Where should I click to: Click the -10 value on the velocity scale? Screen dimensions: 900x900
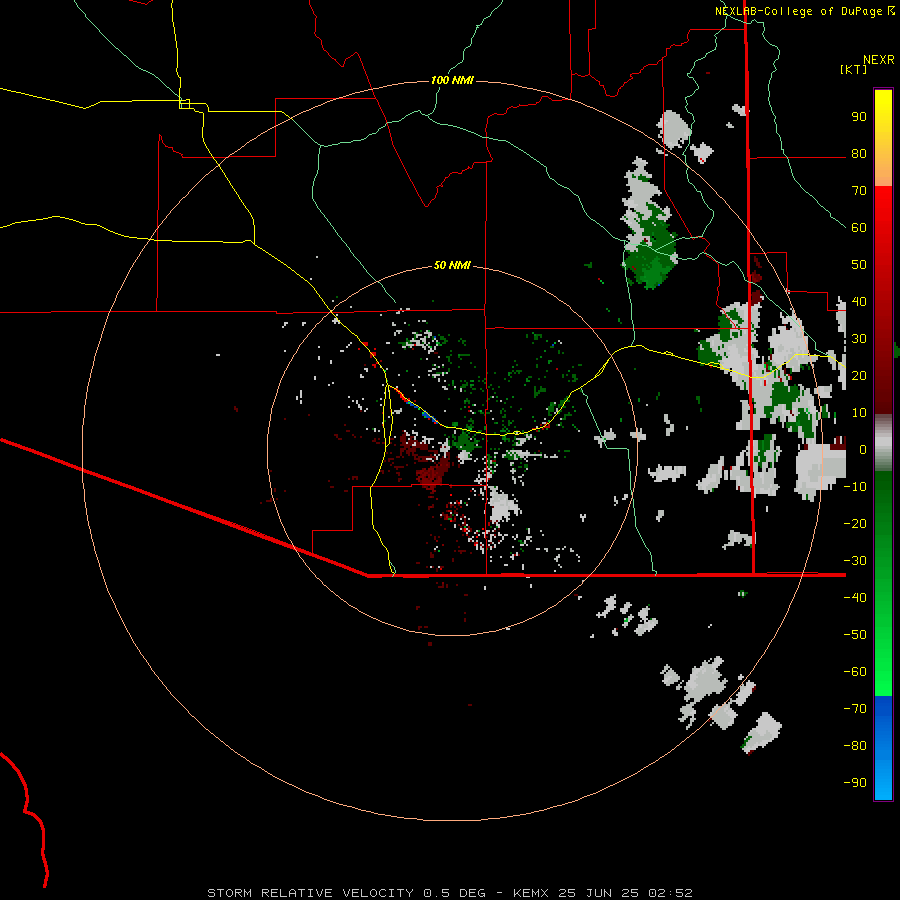(x=855, y=487)
